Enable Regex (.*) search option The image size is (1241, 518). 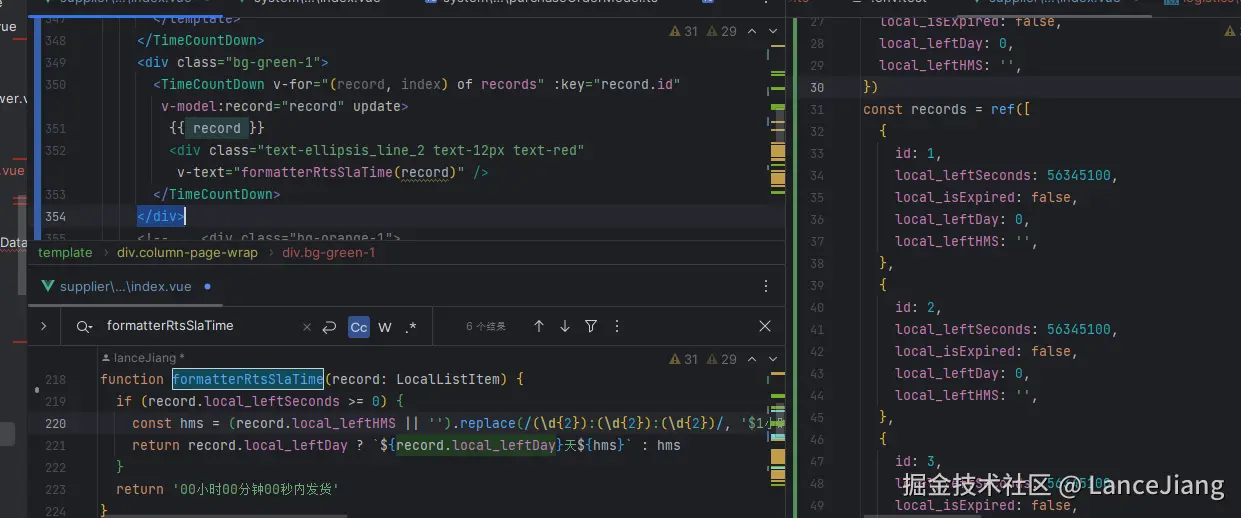pos(411,327)
